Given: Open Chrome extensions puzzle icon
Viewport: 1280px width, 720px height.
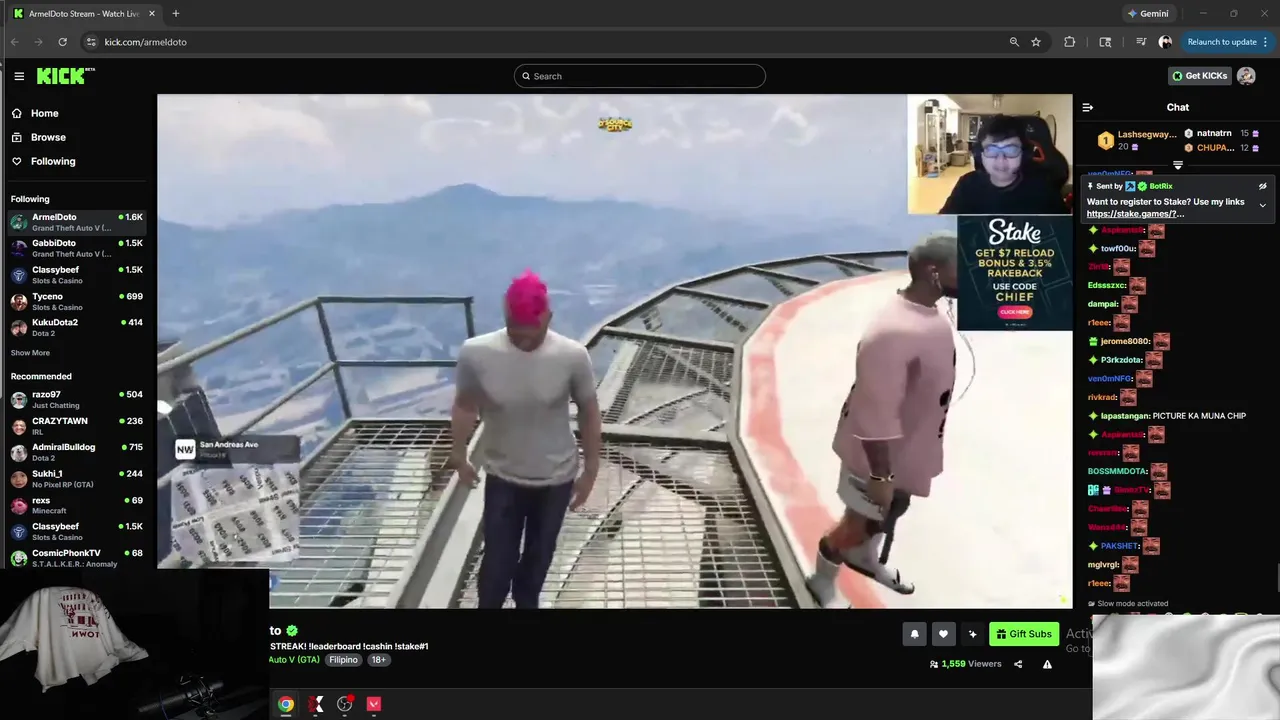Looking at the screenshot, I should (1070, 42).
